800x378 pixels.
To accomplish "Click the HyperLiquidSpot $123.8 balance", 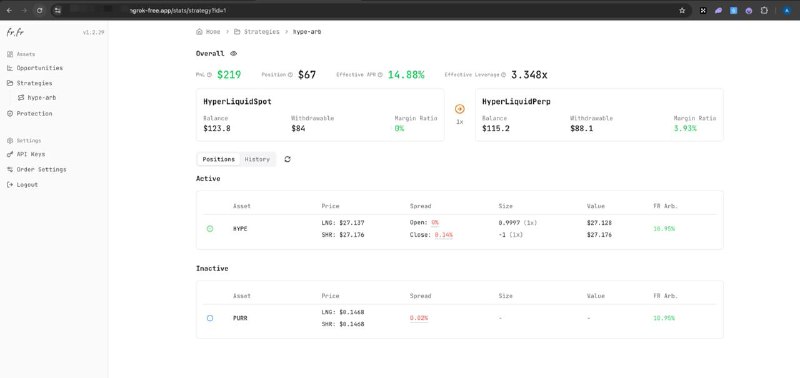I will click(217, 129).
